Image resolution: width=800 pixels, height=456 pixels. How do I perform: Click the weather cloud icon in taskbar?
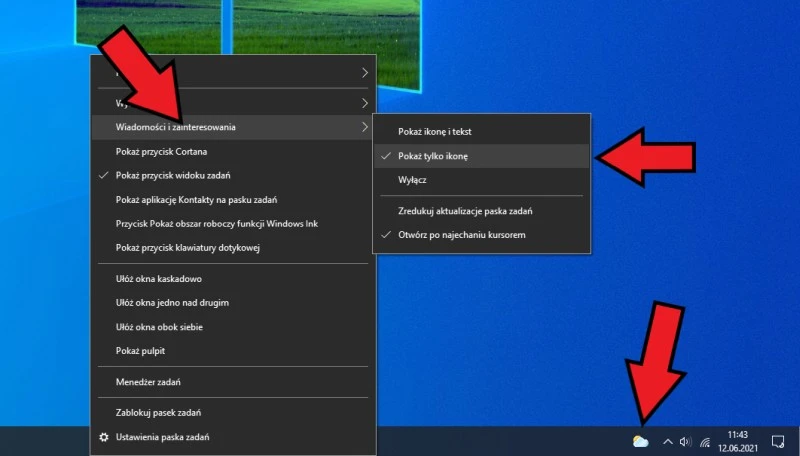641,441
